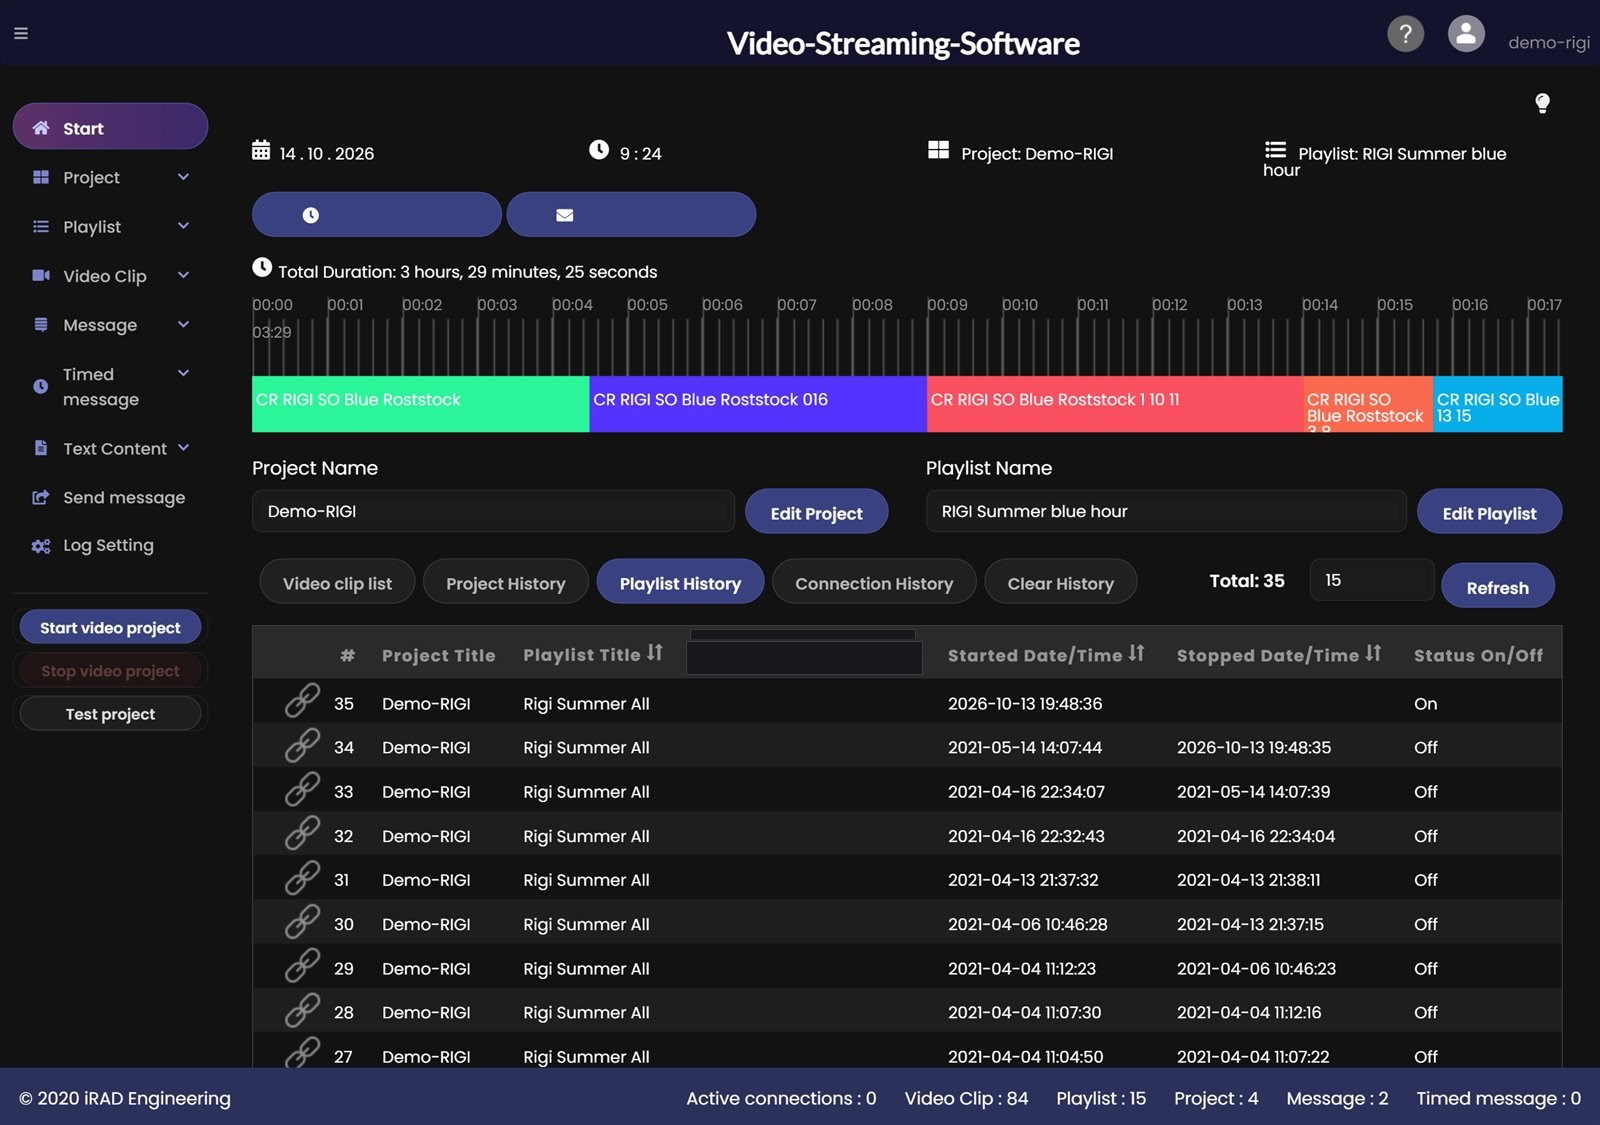Screen dimensions: 1600x1125
Task: Click the calendar date icon
Action: pyautogui.click(x=261, y=150)
